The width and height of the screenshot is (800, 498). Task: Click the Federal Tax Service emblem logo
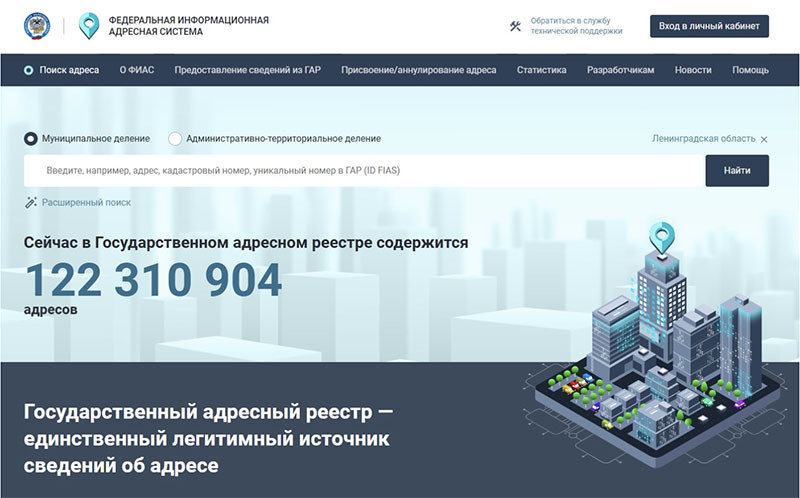[x=37, y=26]
